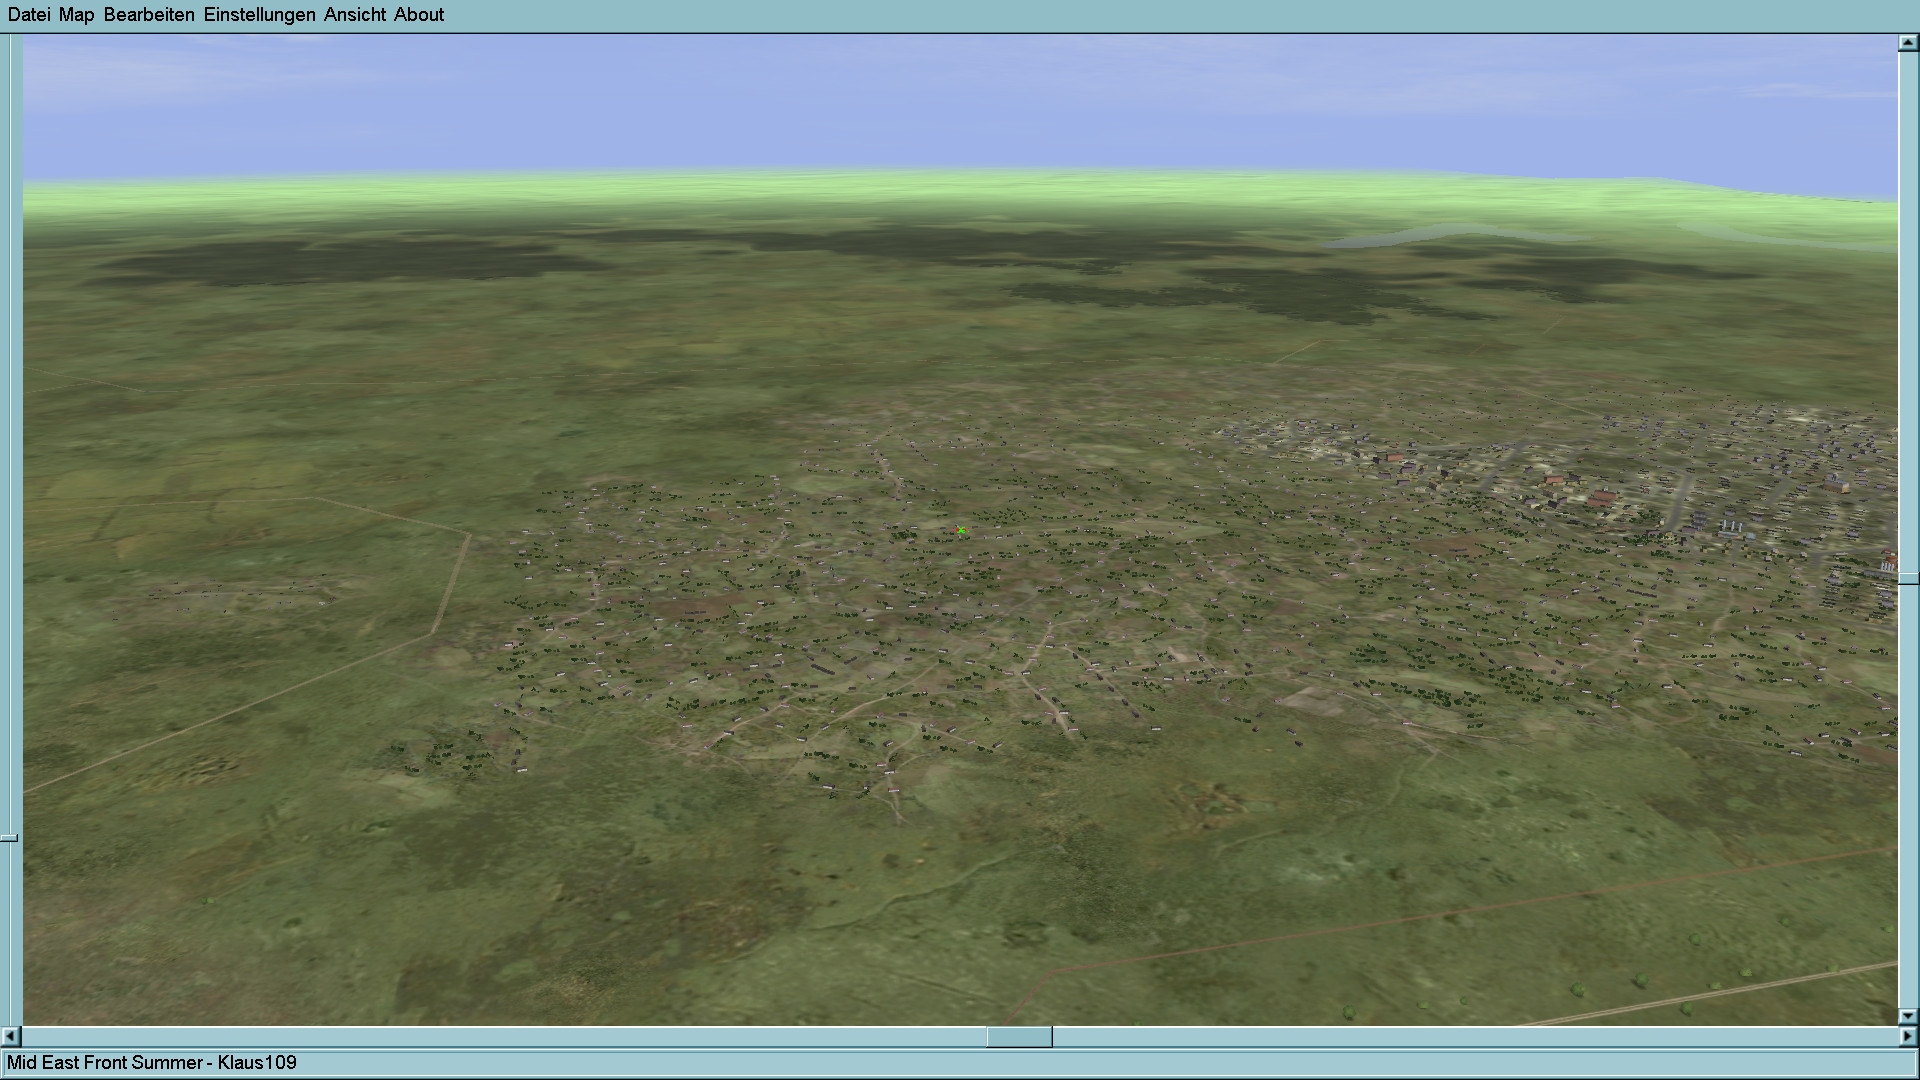Image resolution: width=1920 pixels, height=1080 pixels.
Task: Click the horizontal scrollbar left arrow
Action: [x=10, y=1037]
